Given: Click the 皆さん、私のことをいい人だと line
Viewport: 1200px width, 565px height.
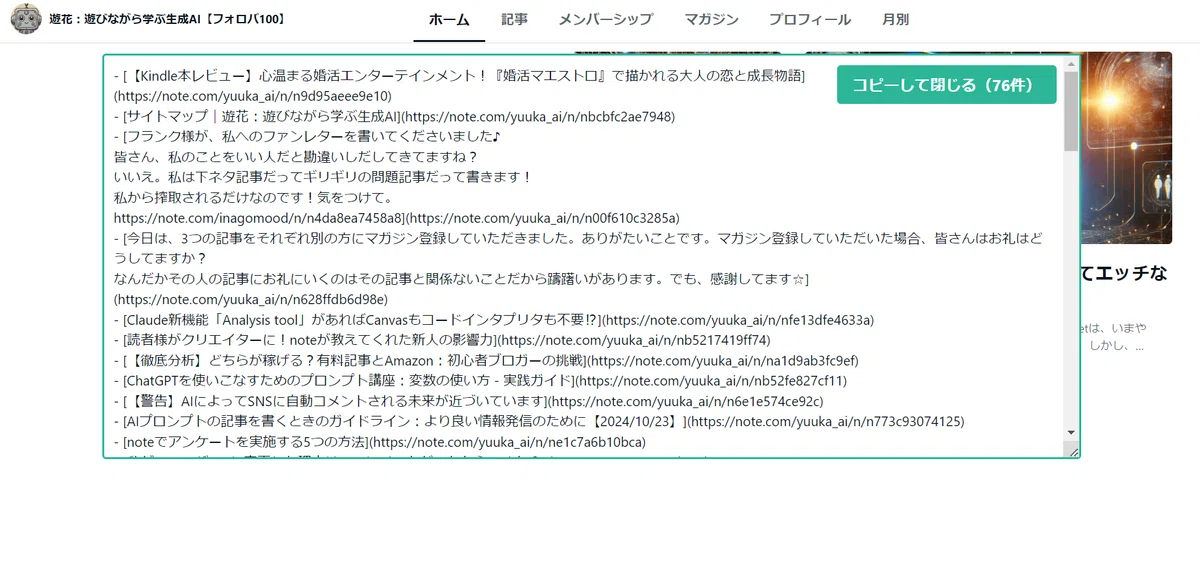Looking at the screenshot, I should 296,157.
